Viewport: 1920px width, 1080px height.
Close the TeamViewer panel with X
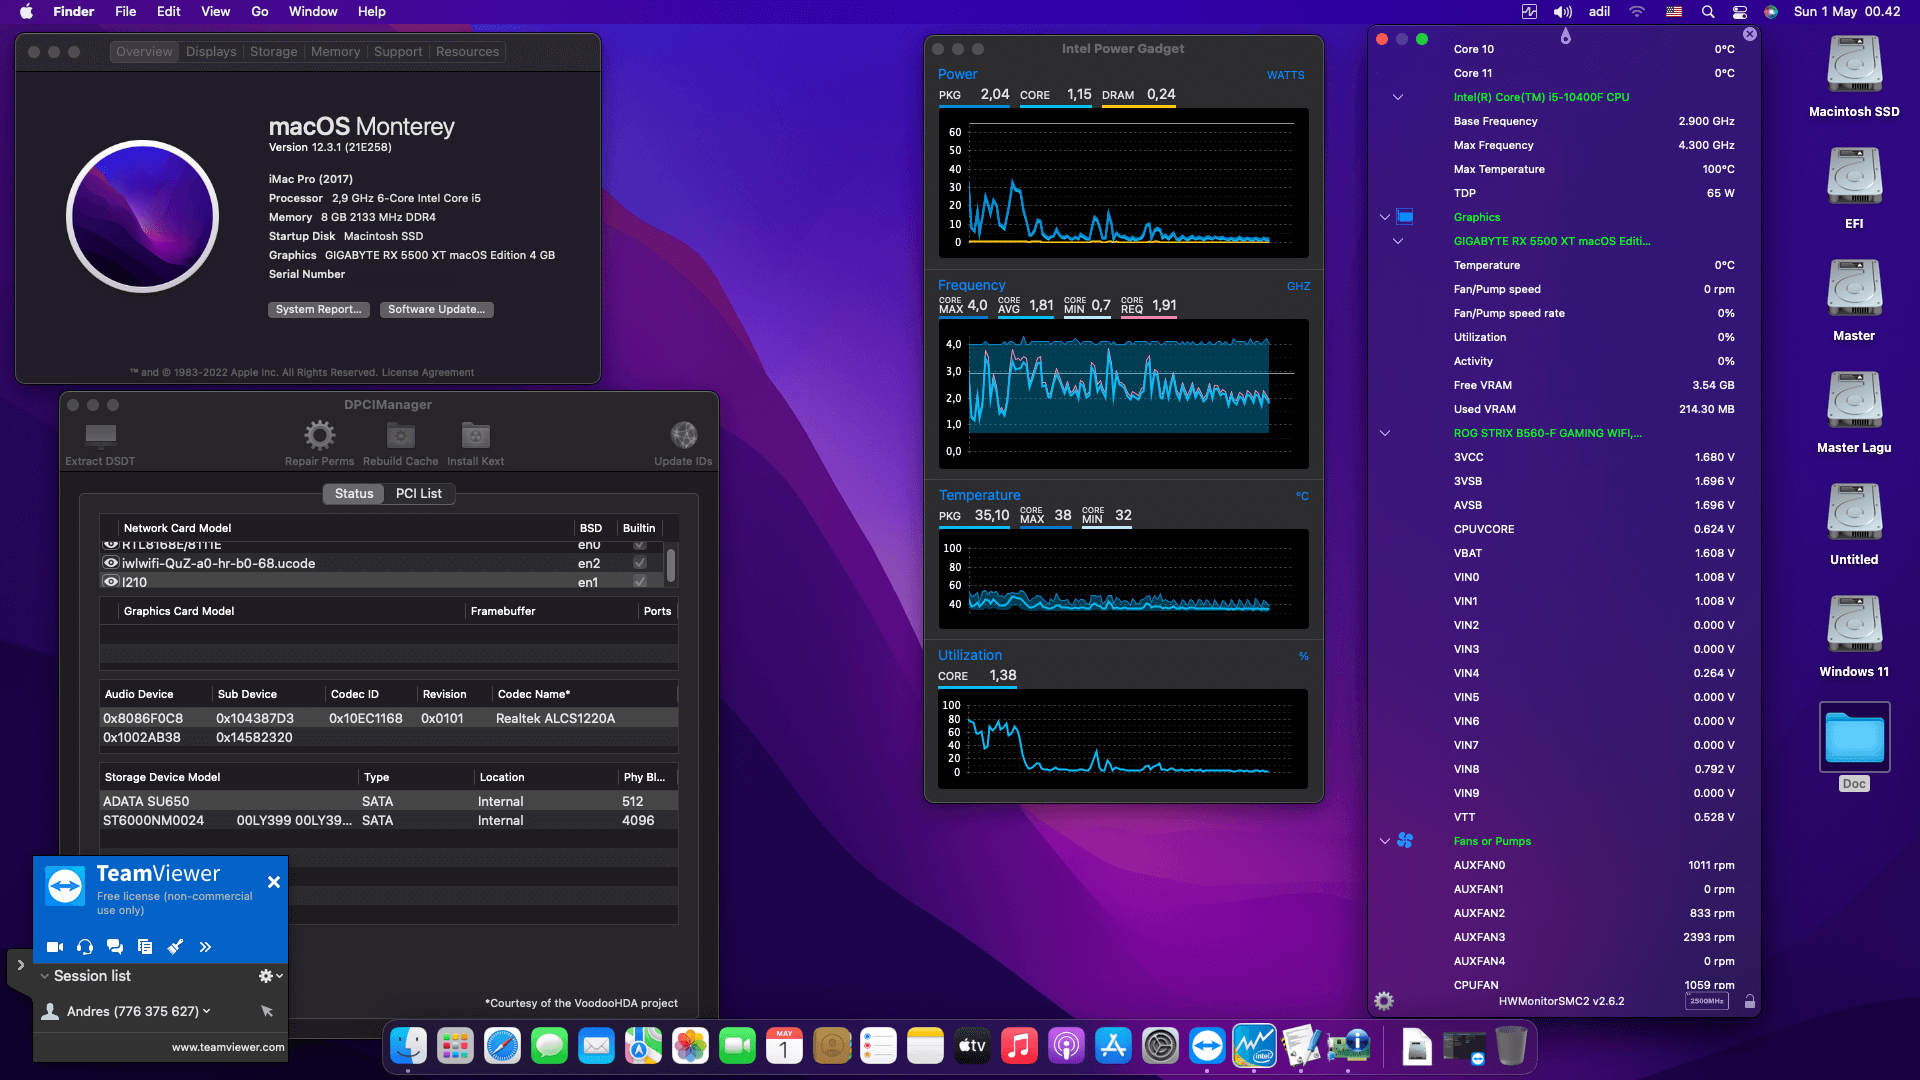[274, 882]
